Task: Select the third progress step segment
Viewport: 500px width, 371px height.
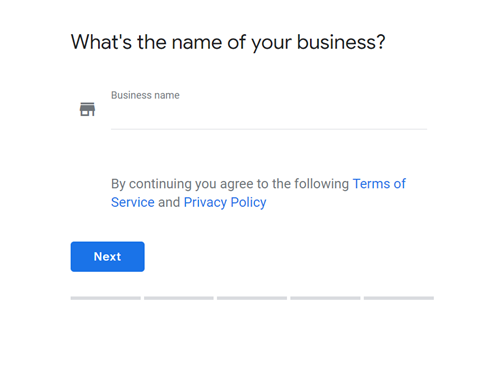Action: click(252, 298)
